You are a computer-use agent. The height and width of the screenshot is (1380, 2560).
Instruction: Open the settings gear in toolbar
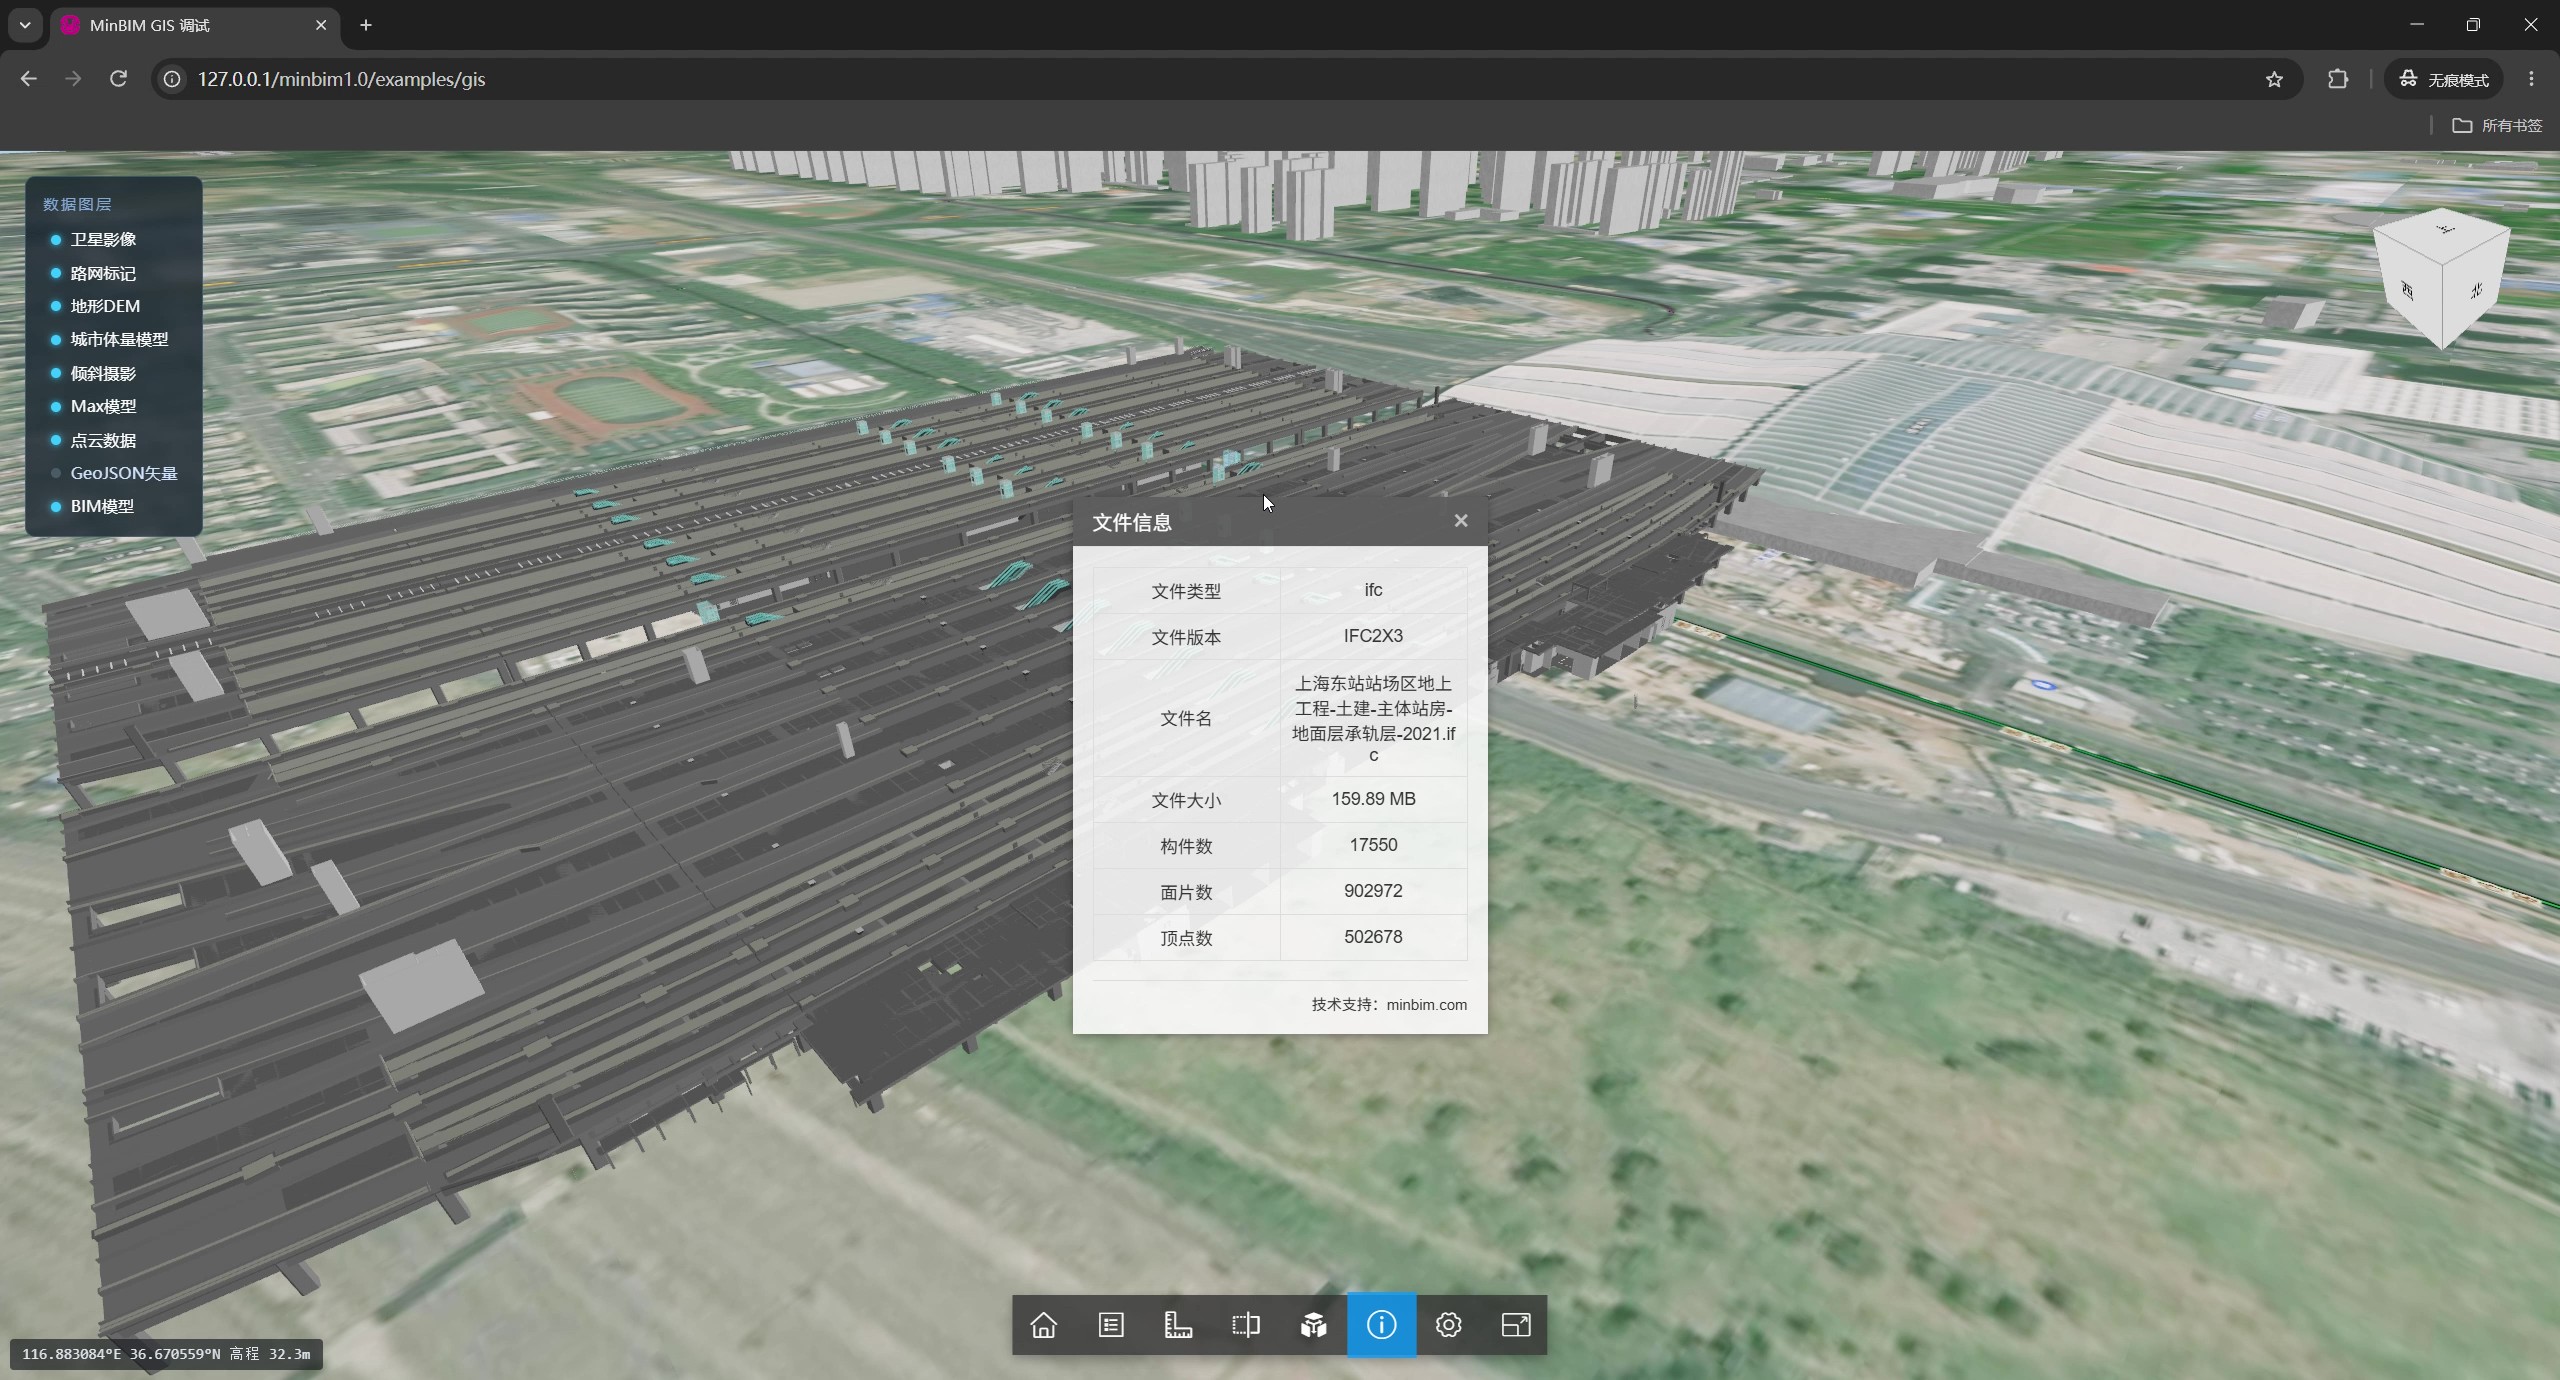[x=1448, y=1325]
